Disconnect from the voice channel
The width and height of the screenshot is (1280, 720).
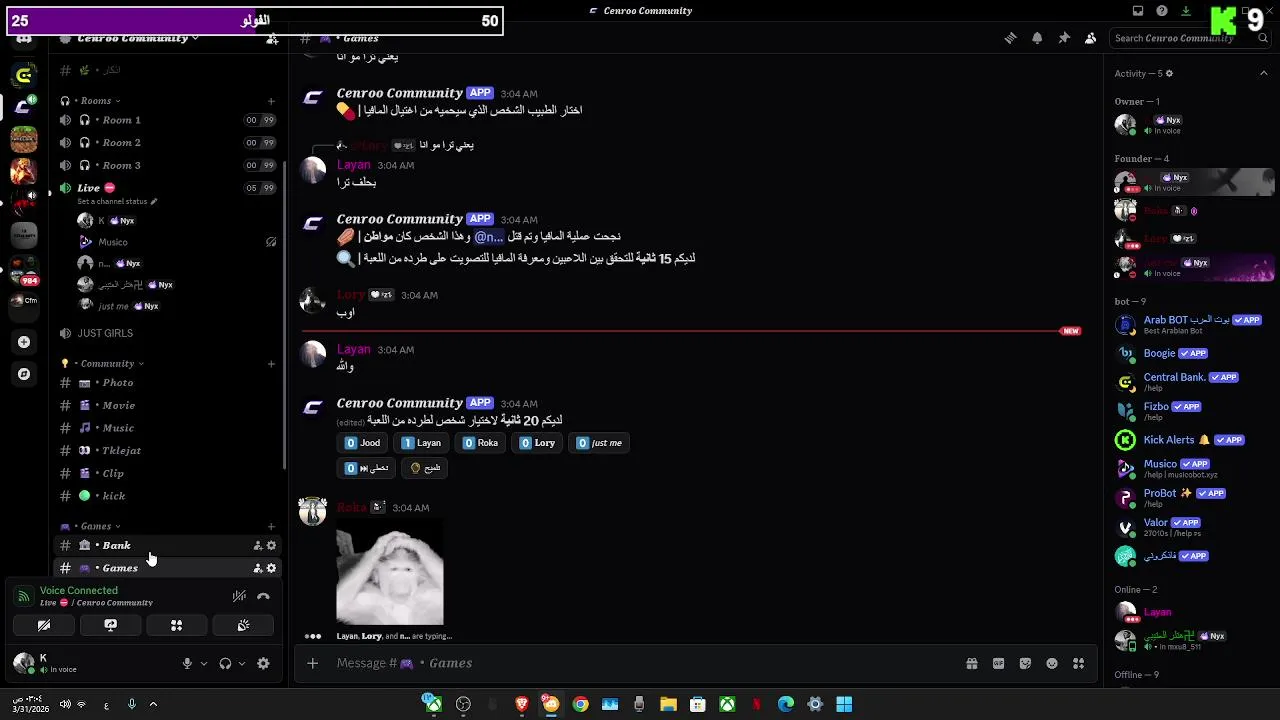263,596
